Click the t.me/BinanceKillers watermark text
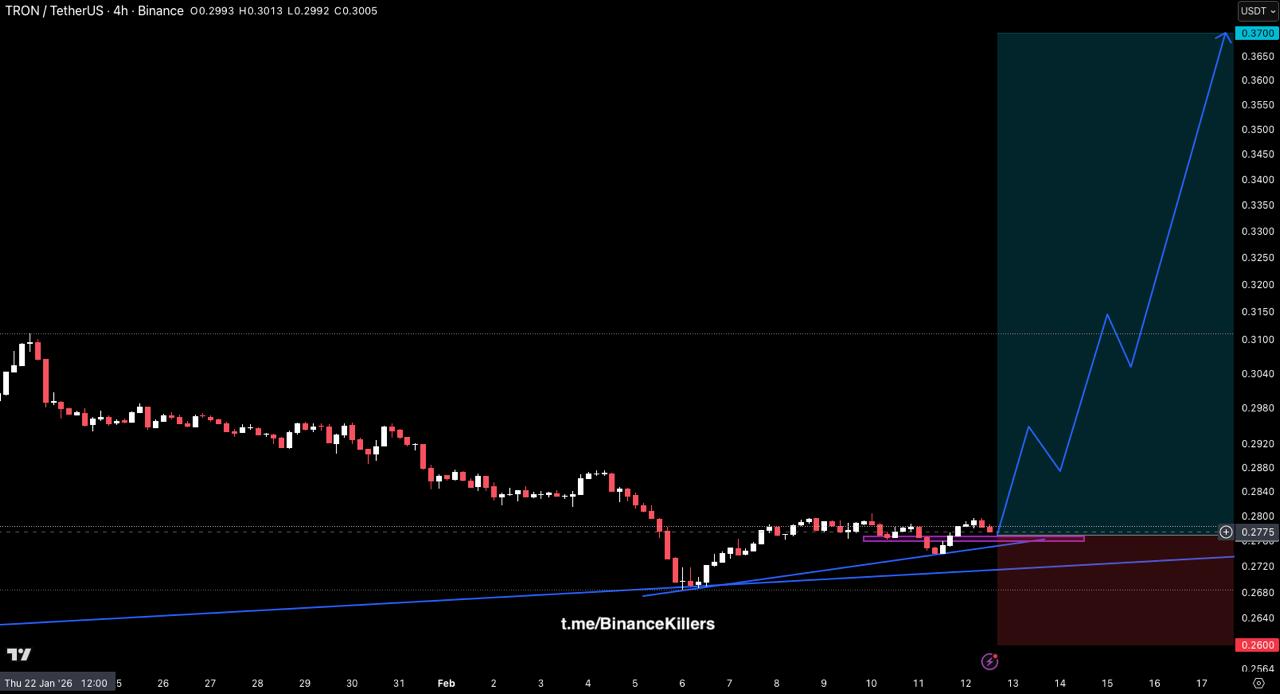Image resolution: width=1280 pixels, height=694 pixels. point(637,624)
